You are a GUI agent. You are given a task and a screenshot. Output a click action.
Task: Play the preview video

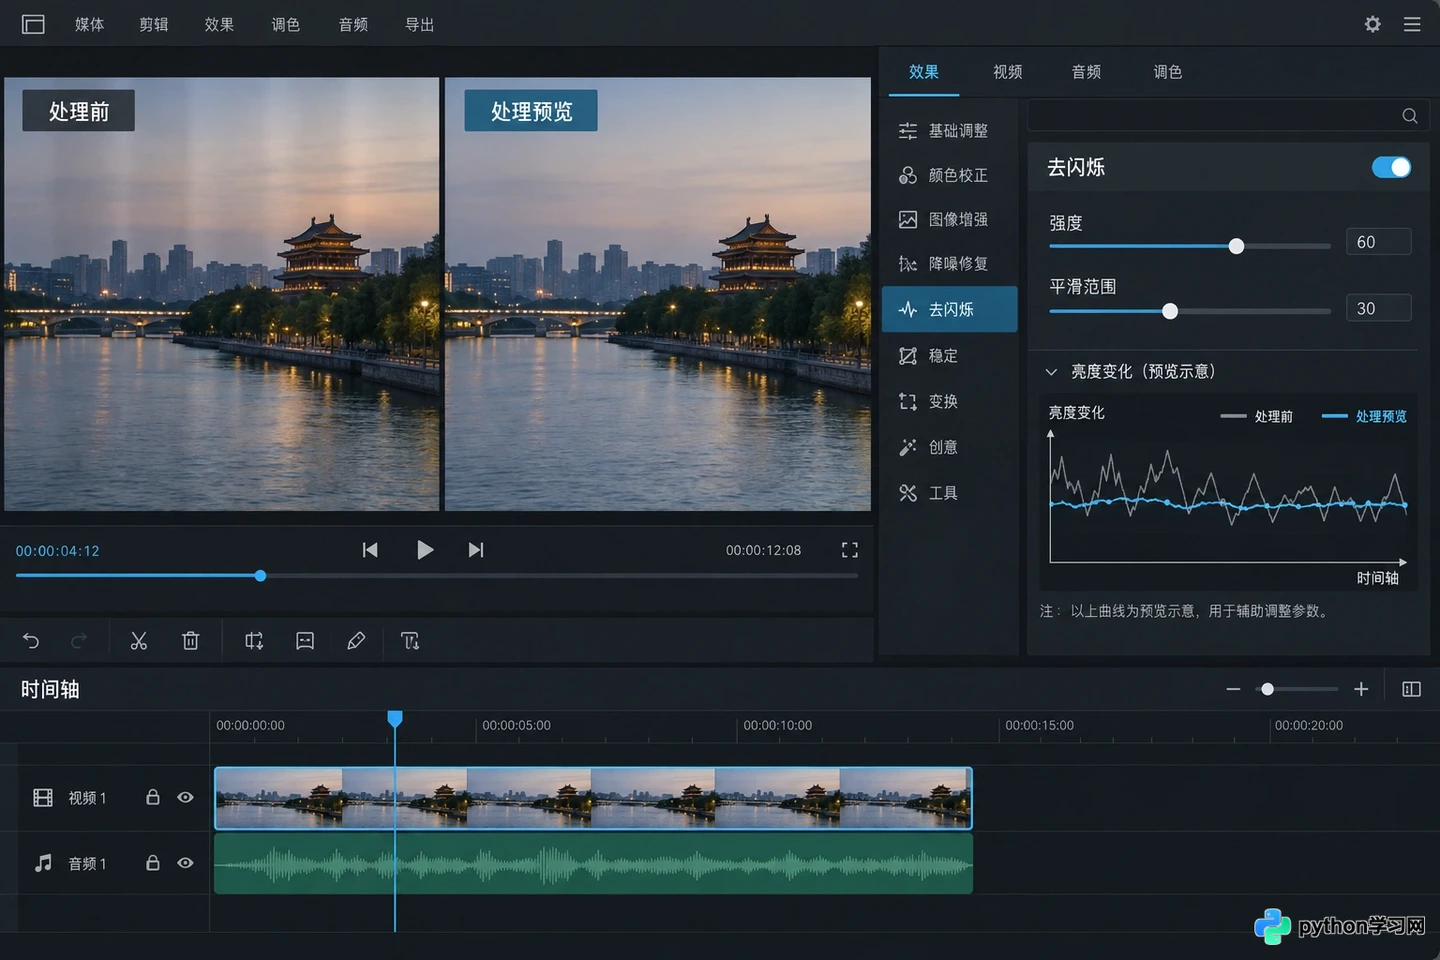425,550
